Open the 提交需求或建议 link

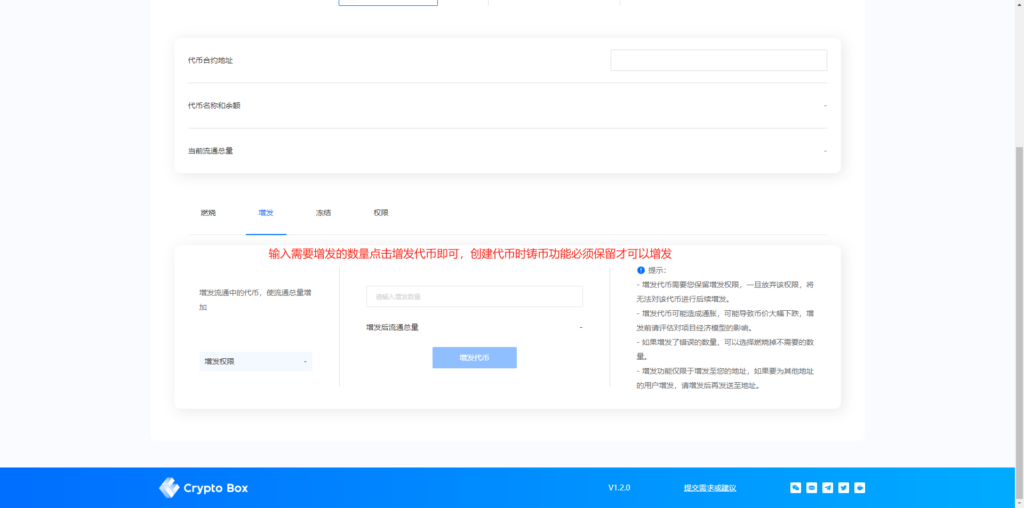710,488
